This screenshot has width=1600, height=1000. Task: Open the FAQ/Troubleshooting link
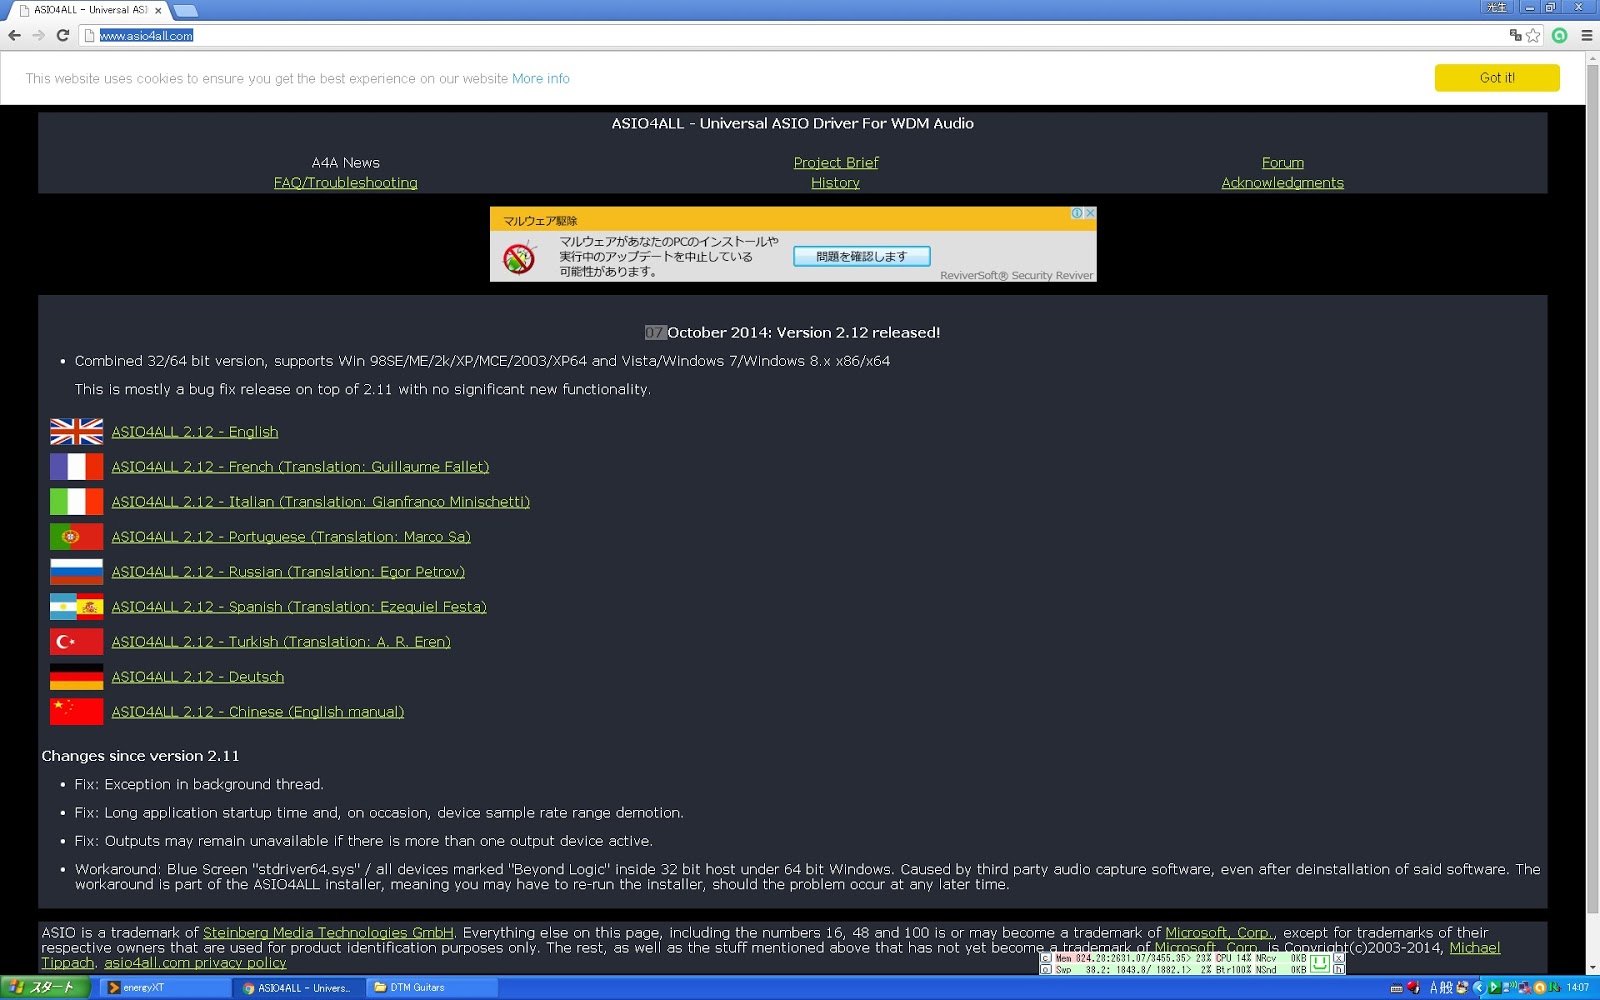[346, 182]
